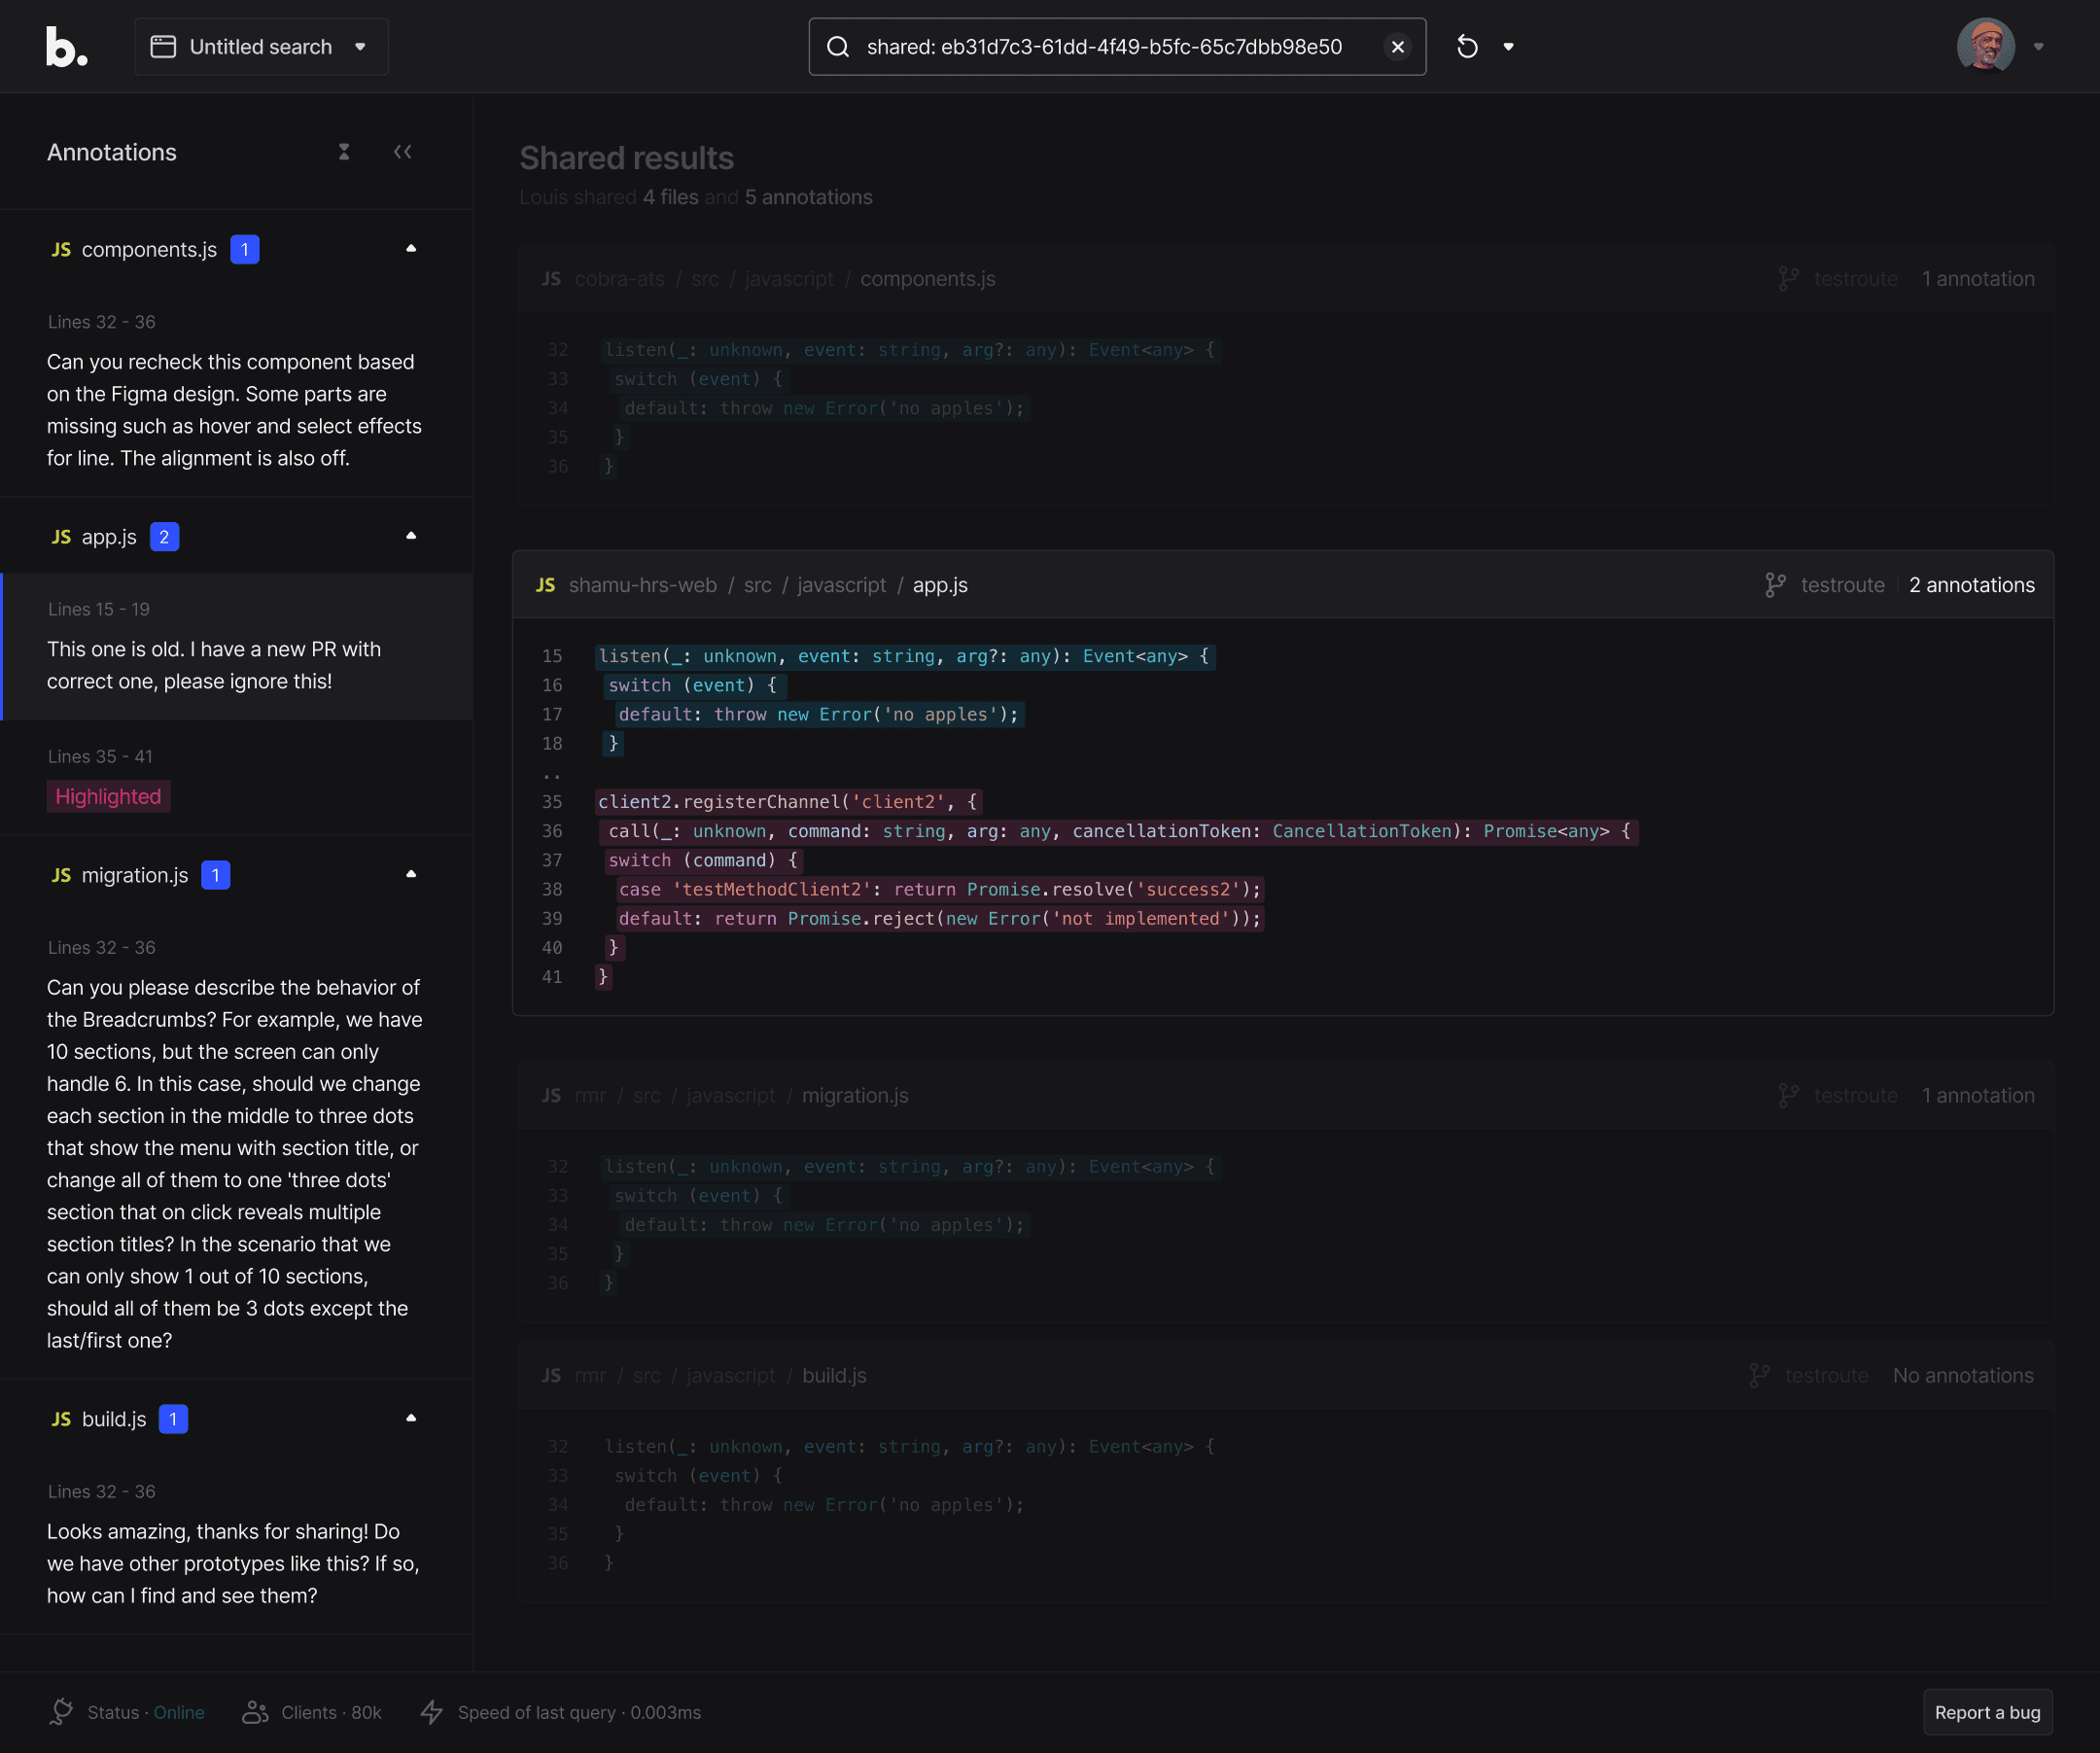Open the build.js 'Looks amazing' annotation
2100x1753 pixels.
(235, 1563)
